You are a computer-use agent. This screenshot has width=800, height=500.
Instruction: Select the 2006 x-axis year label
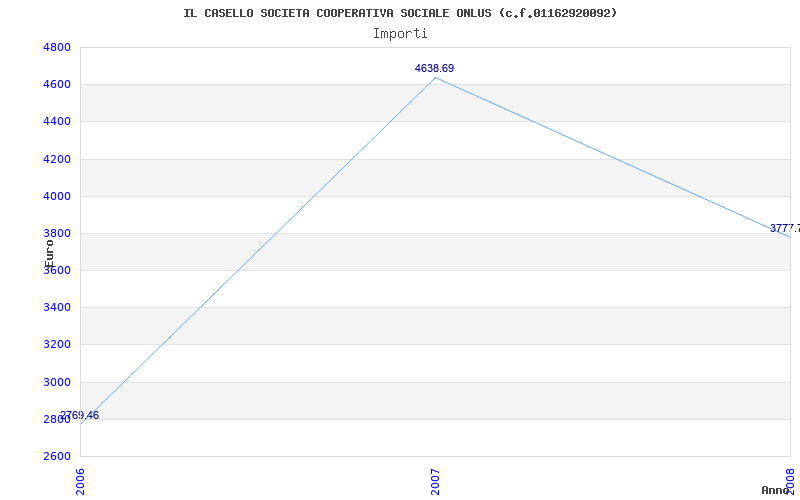click(x=80, y=482)
